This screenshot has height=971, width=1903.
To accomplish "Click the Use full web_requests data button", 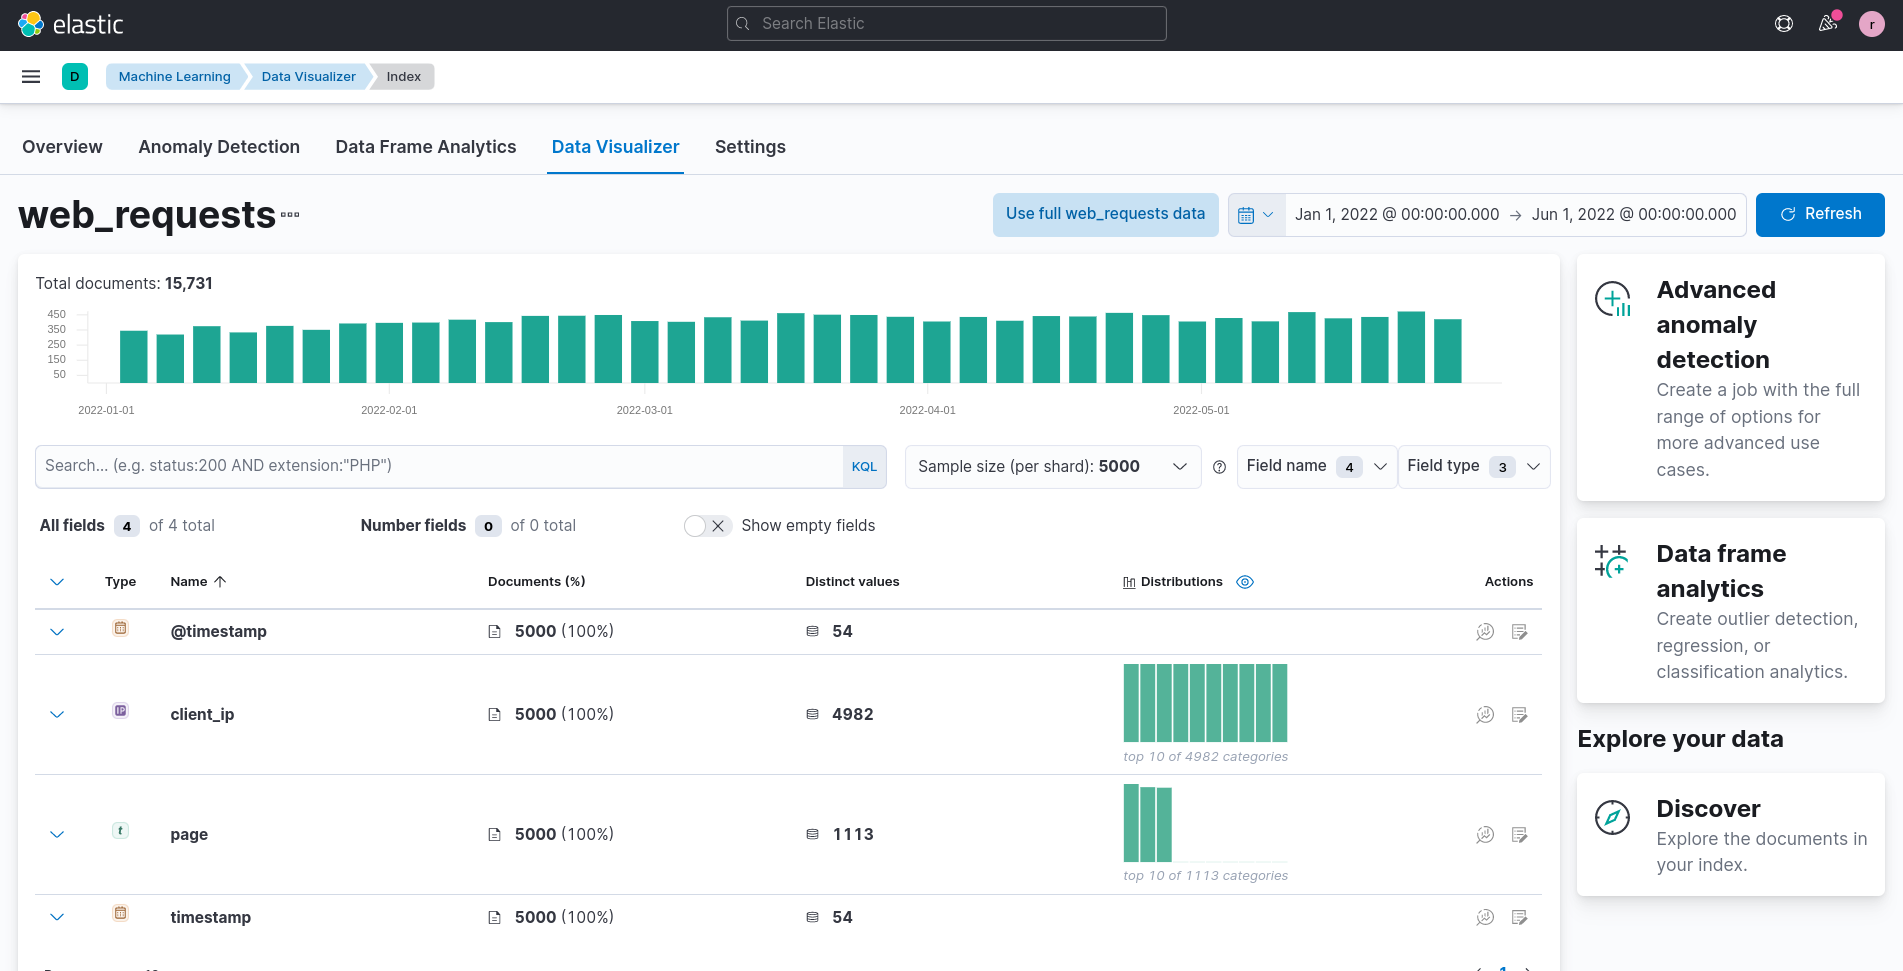I will tap(1105, 214).
